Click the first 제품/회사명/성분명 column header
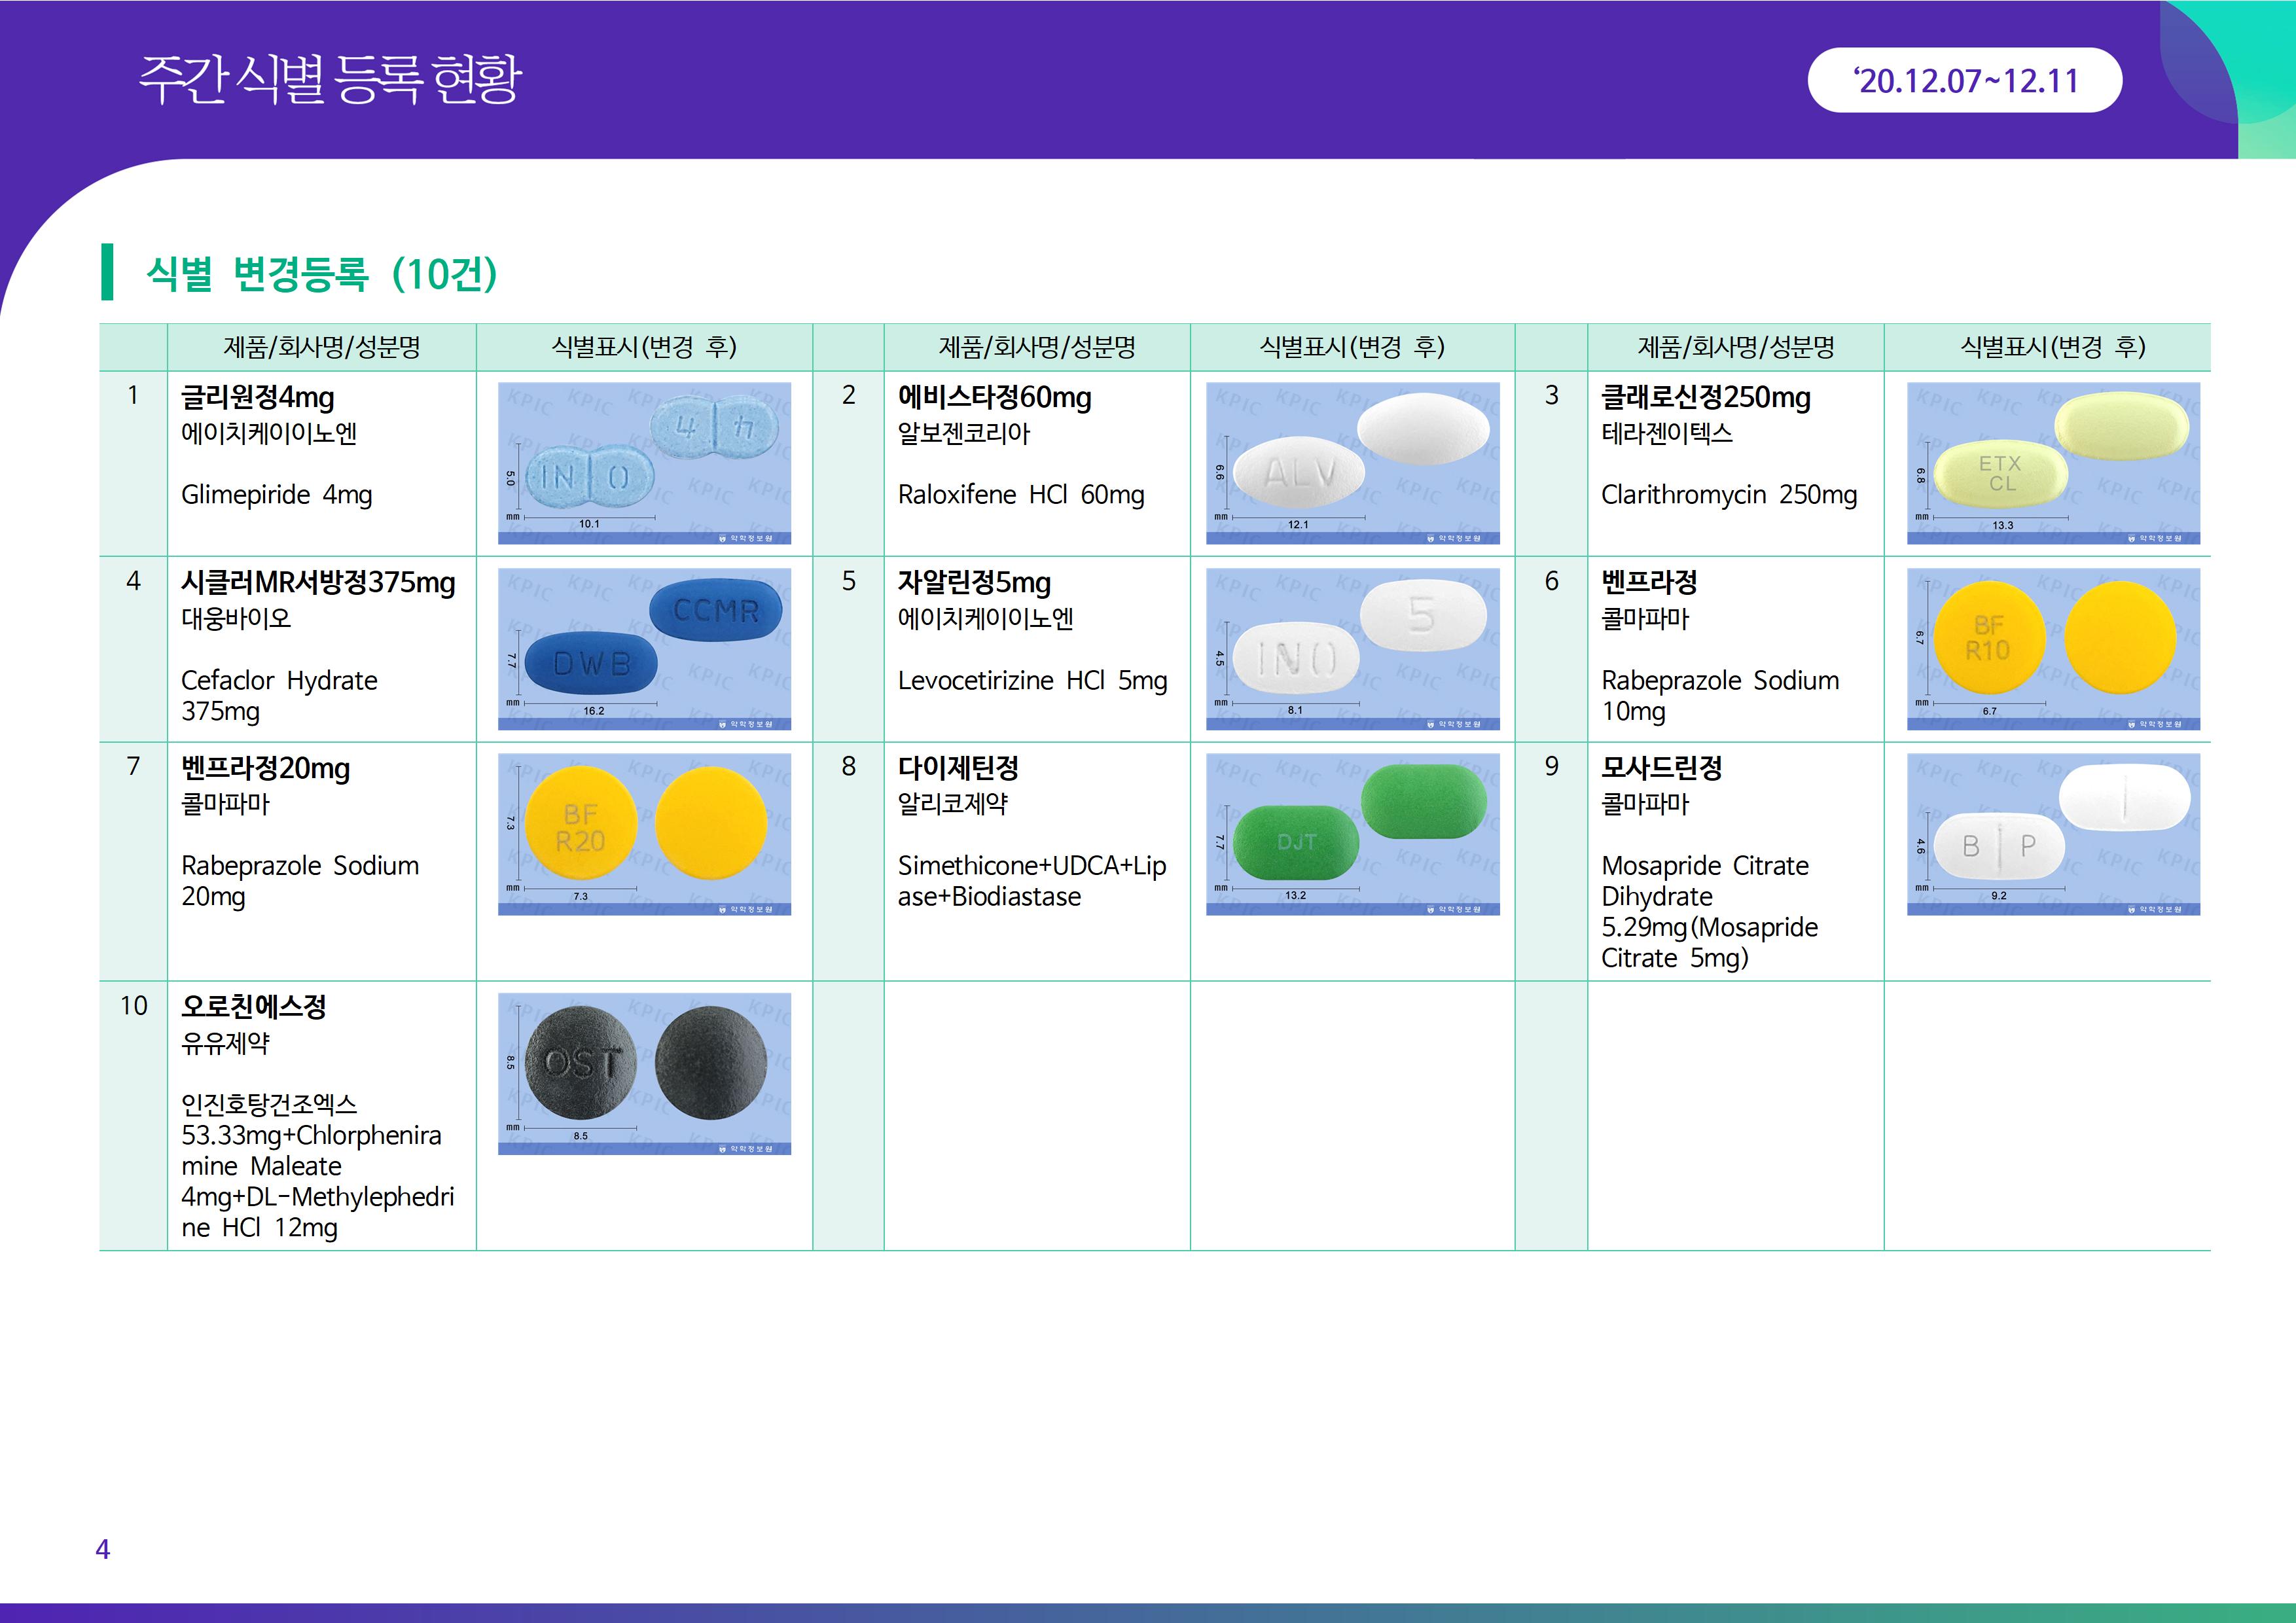Image resolution: width=2296 pixels, height=1623 pixels. coord(321,347)
